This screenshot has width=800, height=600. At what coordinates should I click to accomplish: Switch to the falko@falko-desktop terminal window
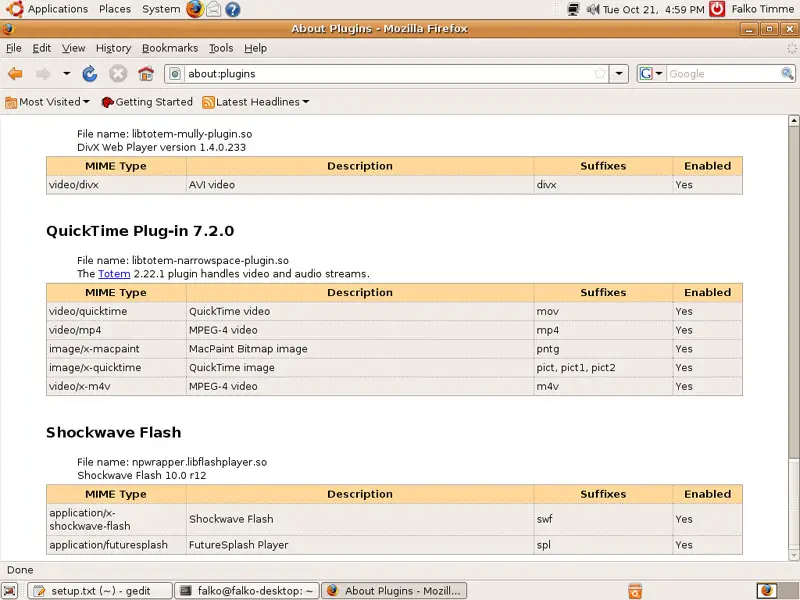[x=247, y=591]
